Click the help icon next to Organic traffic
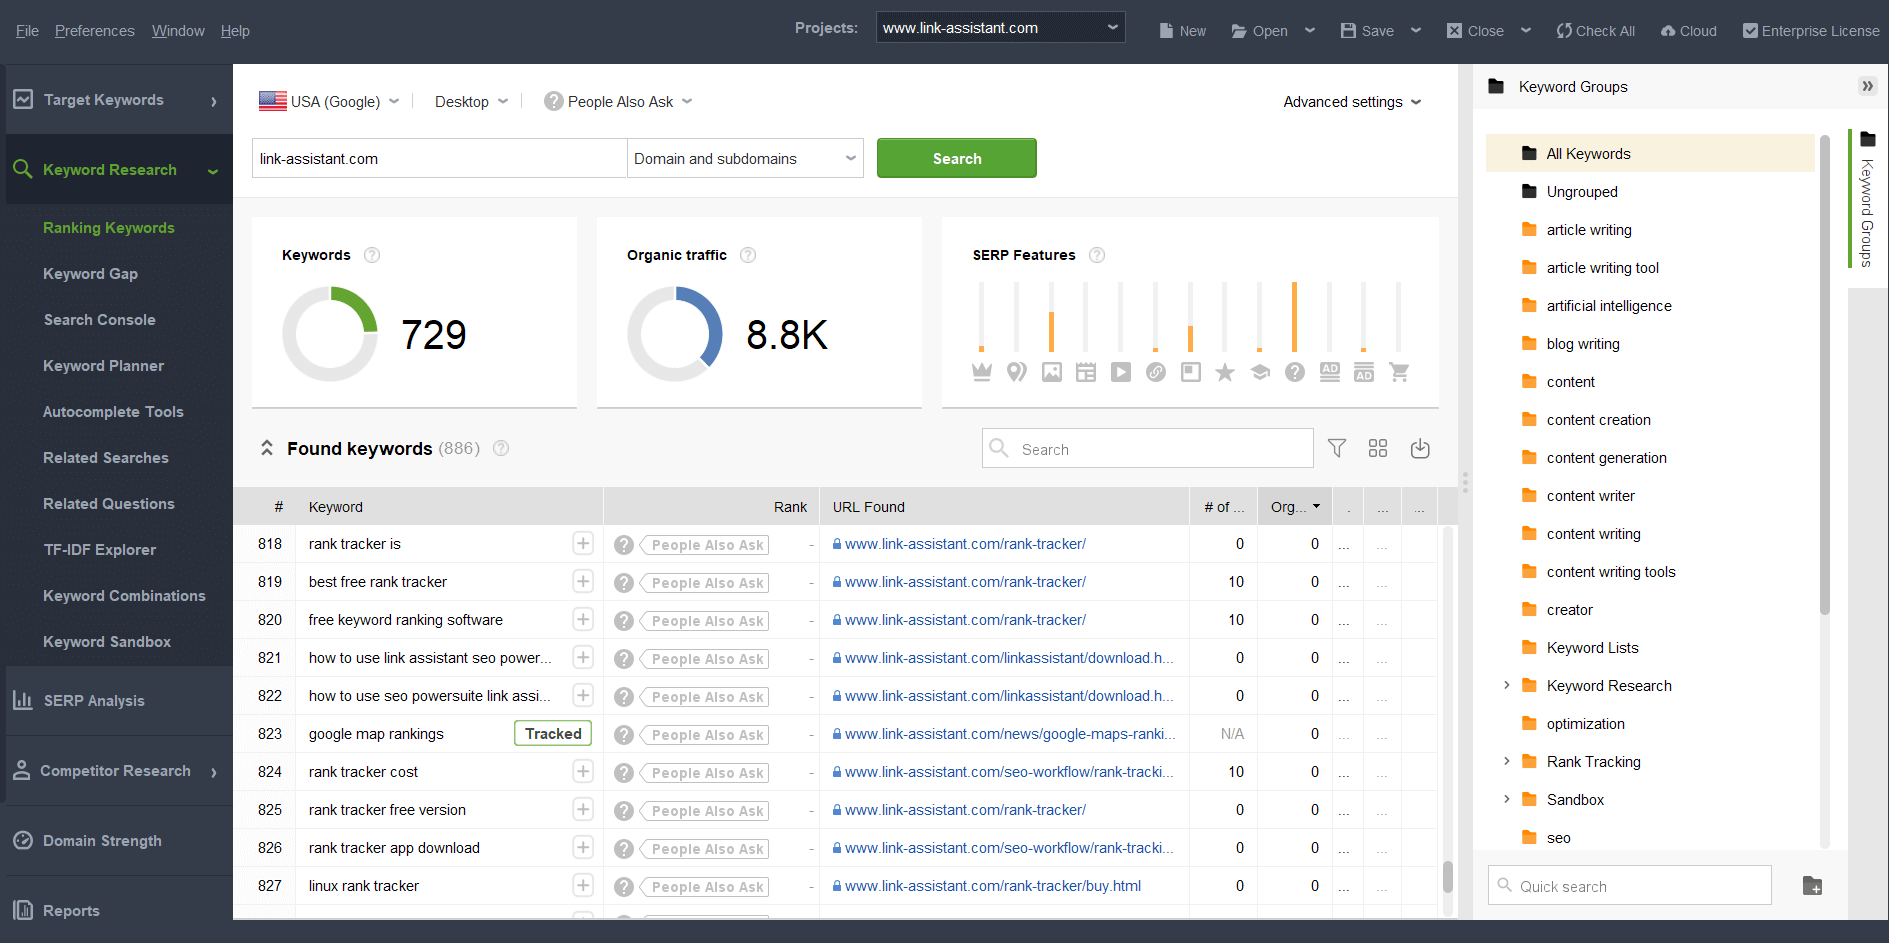The width and height of the screenshot is (1889, 943). tap(748, 255)
